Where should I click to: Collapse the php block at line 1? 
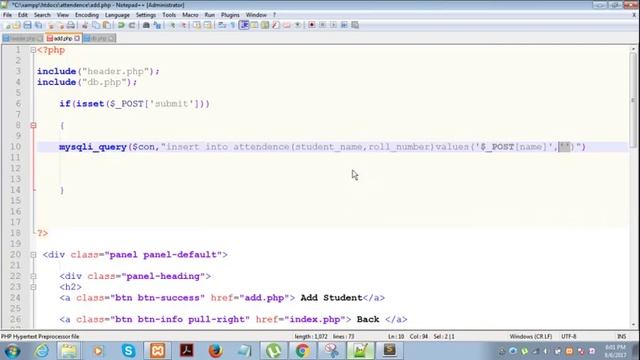(33, 50)
